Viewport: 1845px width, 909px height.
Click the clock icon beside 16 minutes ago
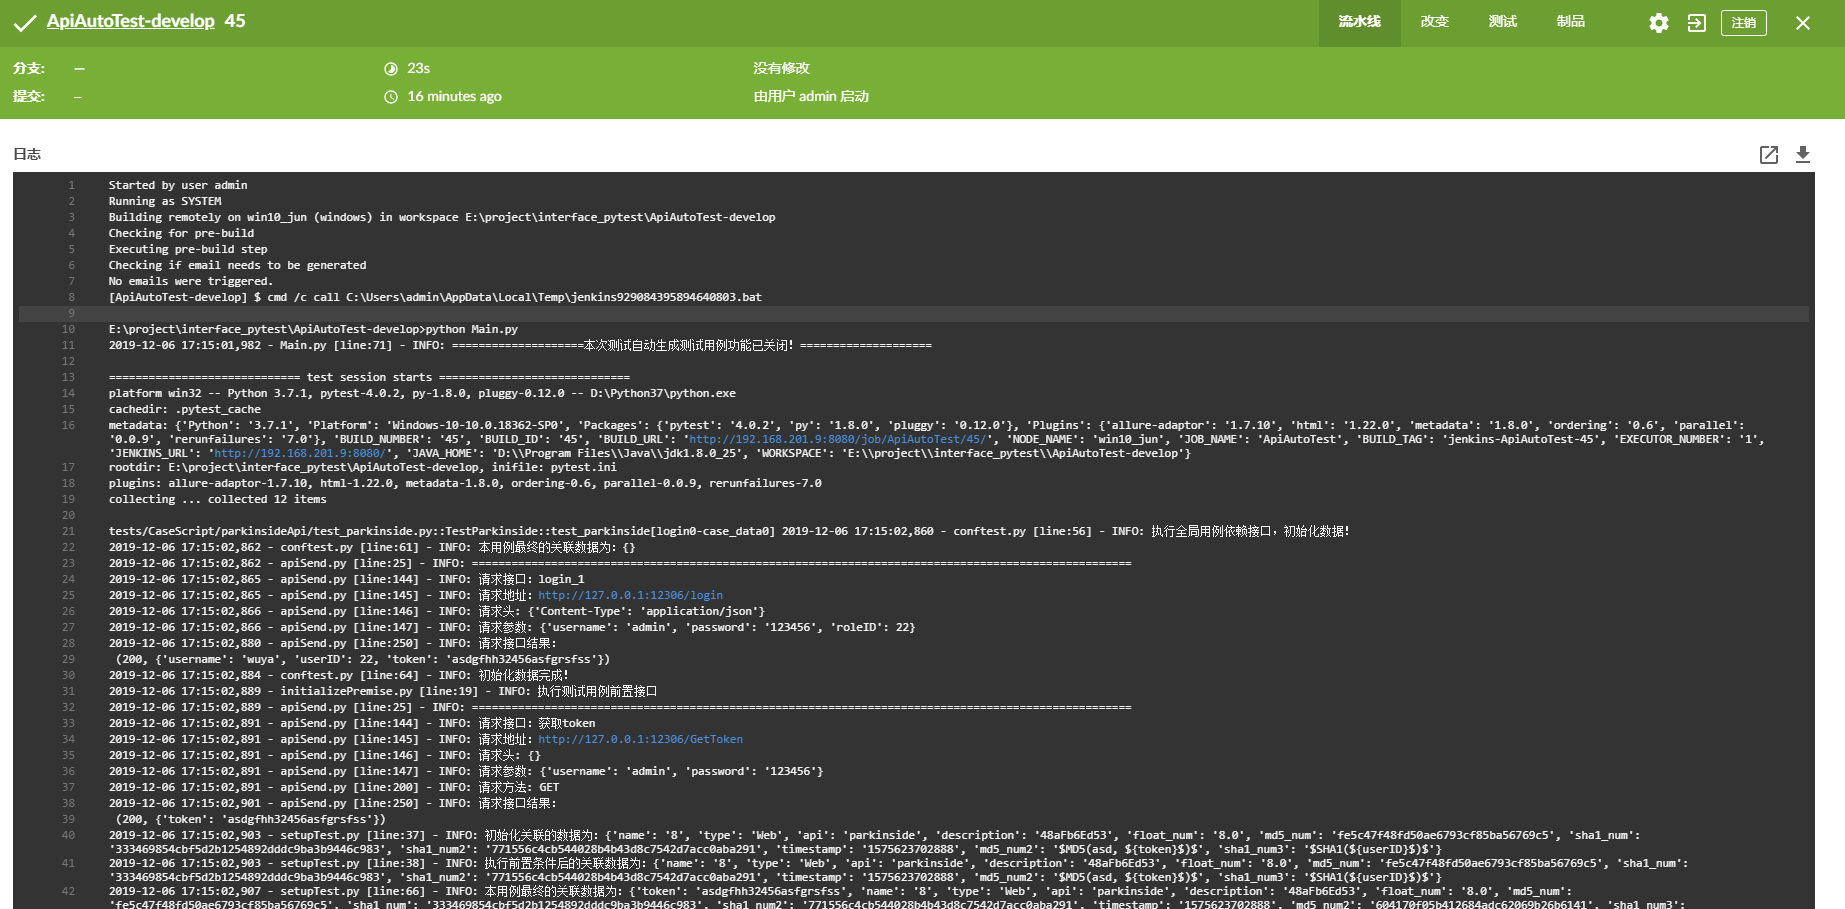click(391, 97)
